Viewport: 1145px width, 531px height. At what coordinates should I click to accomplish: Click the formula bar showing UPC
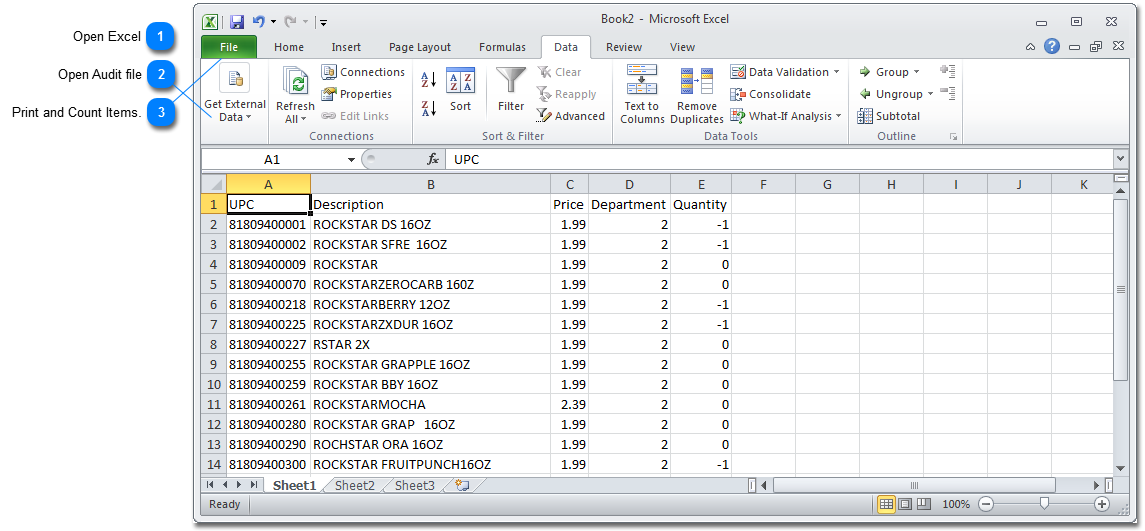(x=779, y=159)
